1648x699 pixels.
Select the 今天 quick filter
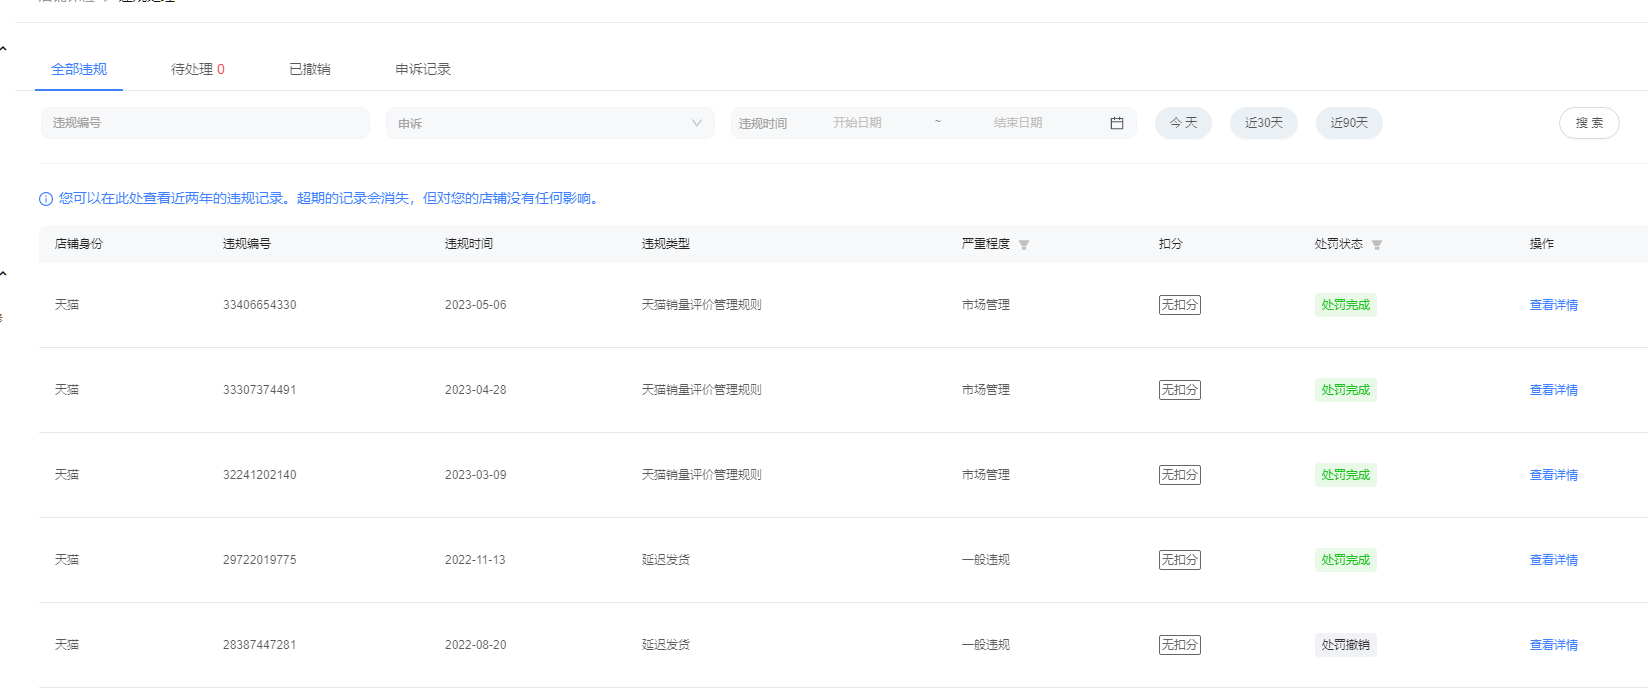[x=1184, y=123]
